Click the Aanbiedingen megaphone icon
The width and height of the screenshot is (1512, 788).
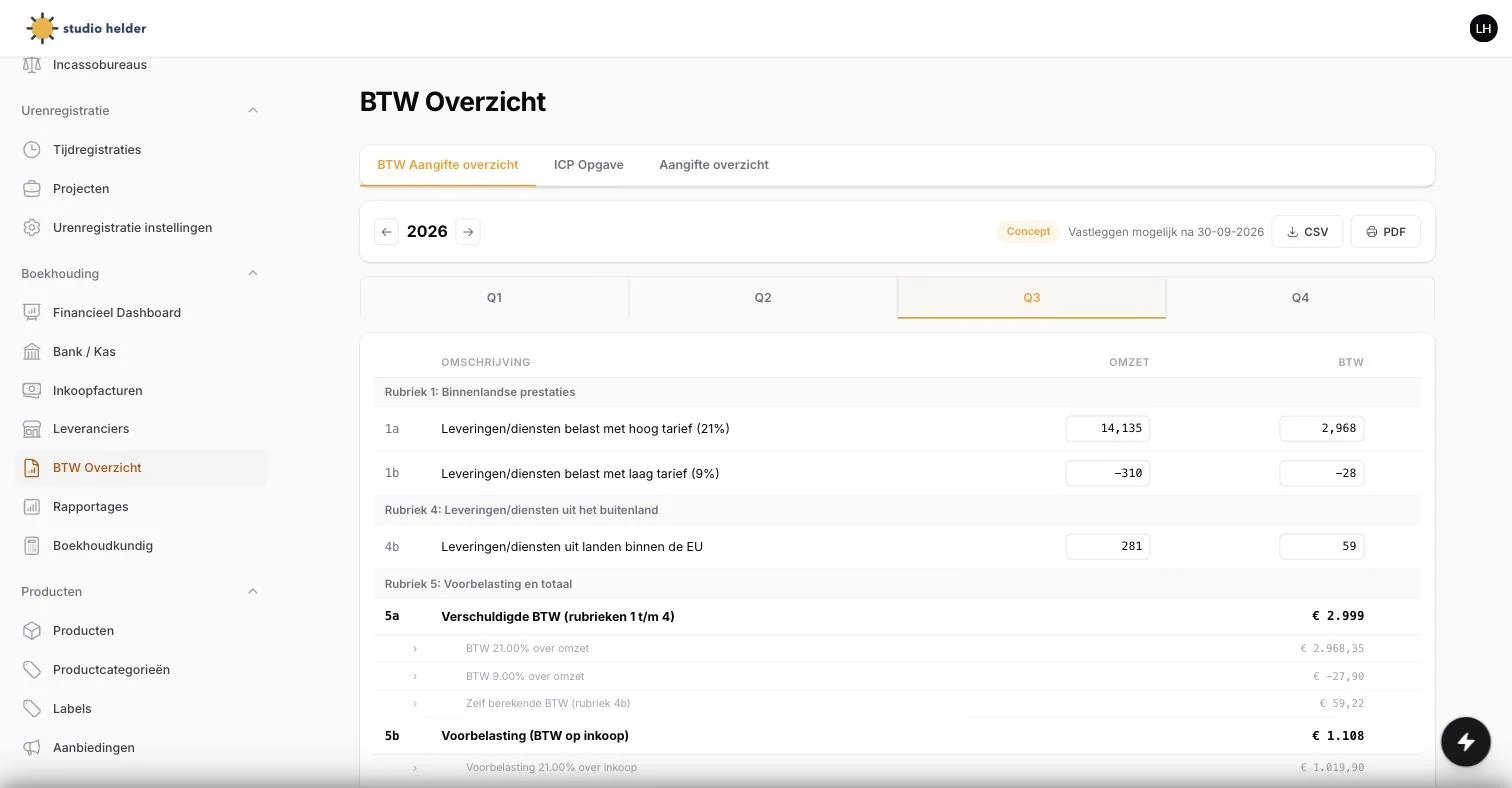32,748
